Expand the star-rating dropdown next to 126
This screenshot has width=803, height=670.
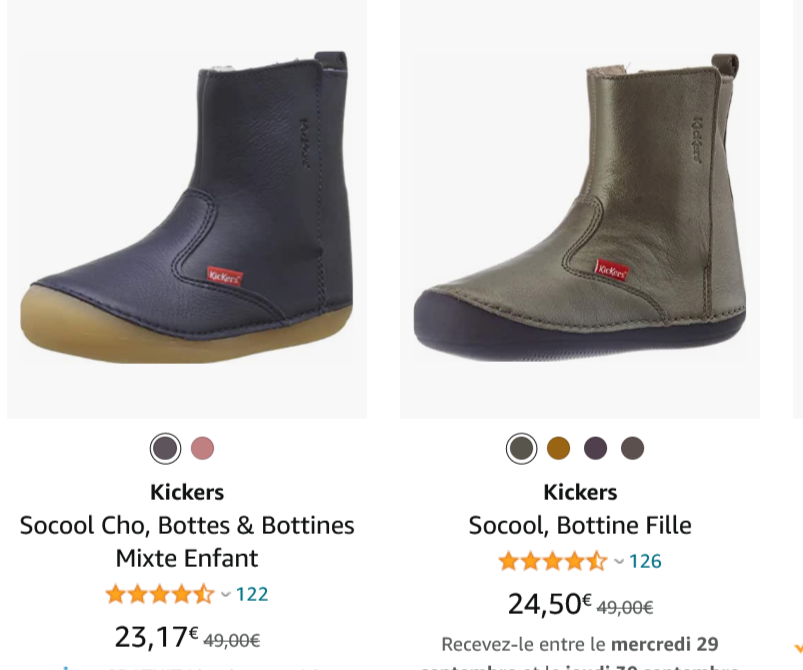tap(619, 562)
